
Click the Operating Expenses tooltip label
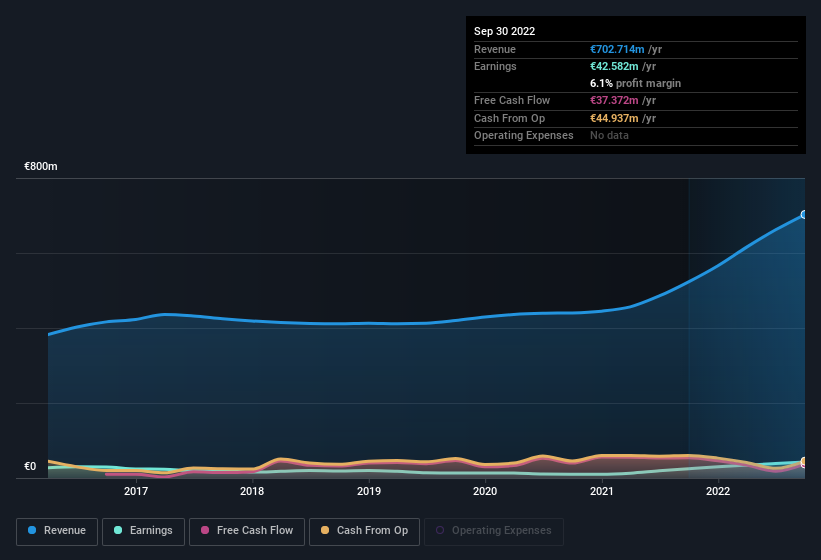pos(524,136)
